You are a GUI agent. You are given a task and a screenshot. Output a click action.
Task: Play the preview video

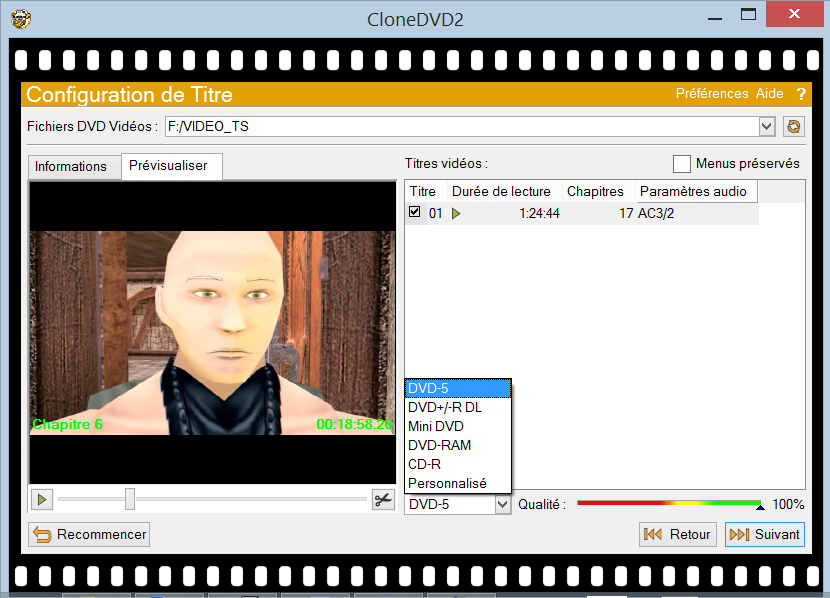[x=42, y=500]
